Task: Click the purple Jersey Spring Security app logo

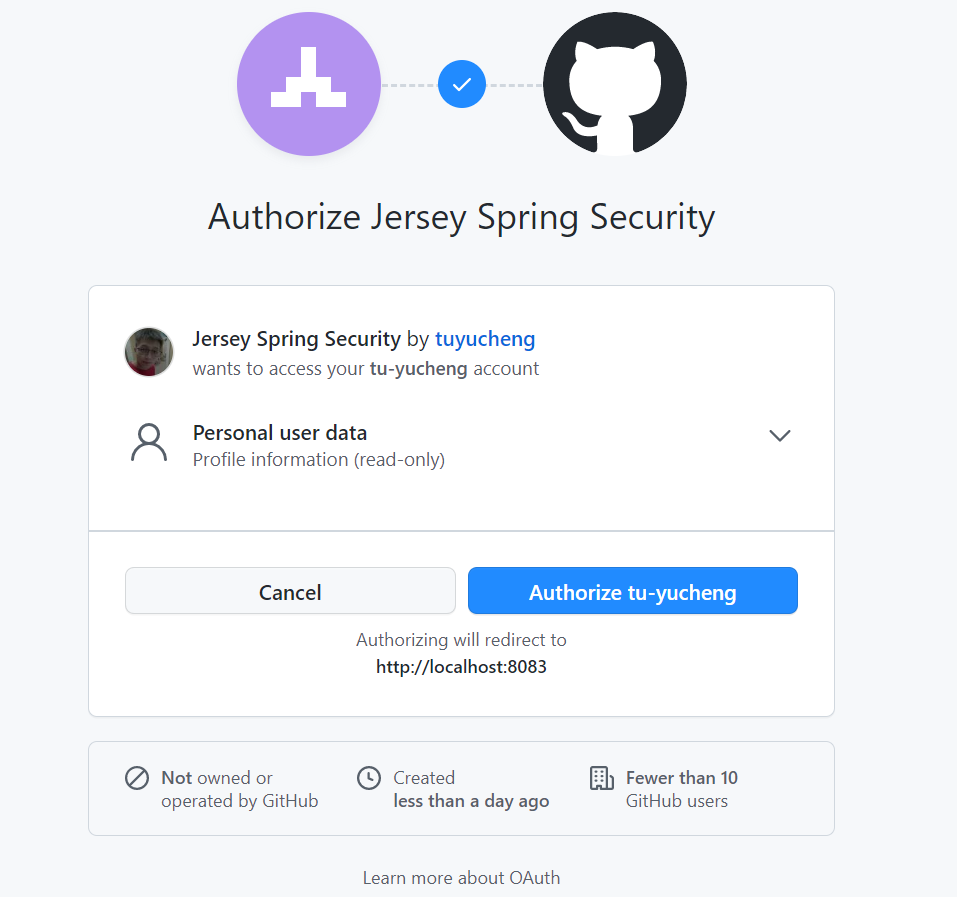Action: (309, 84)
